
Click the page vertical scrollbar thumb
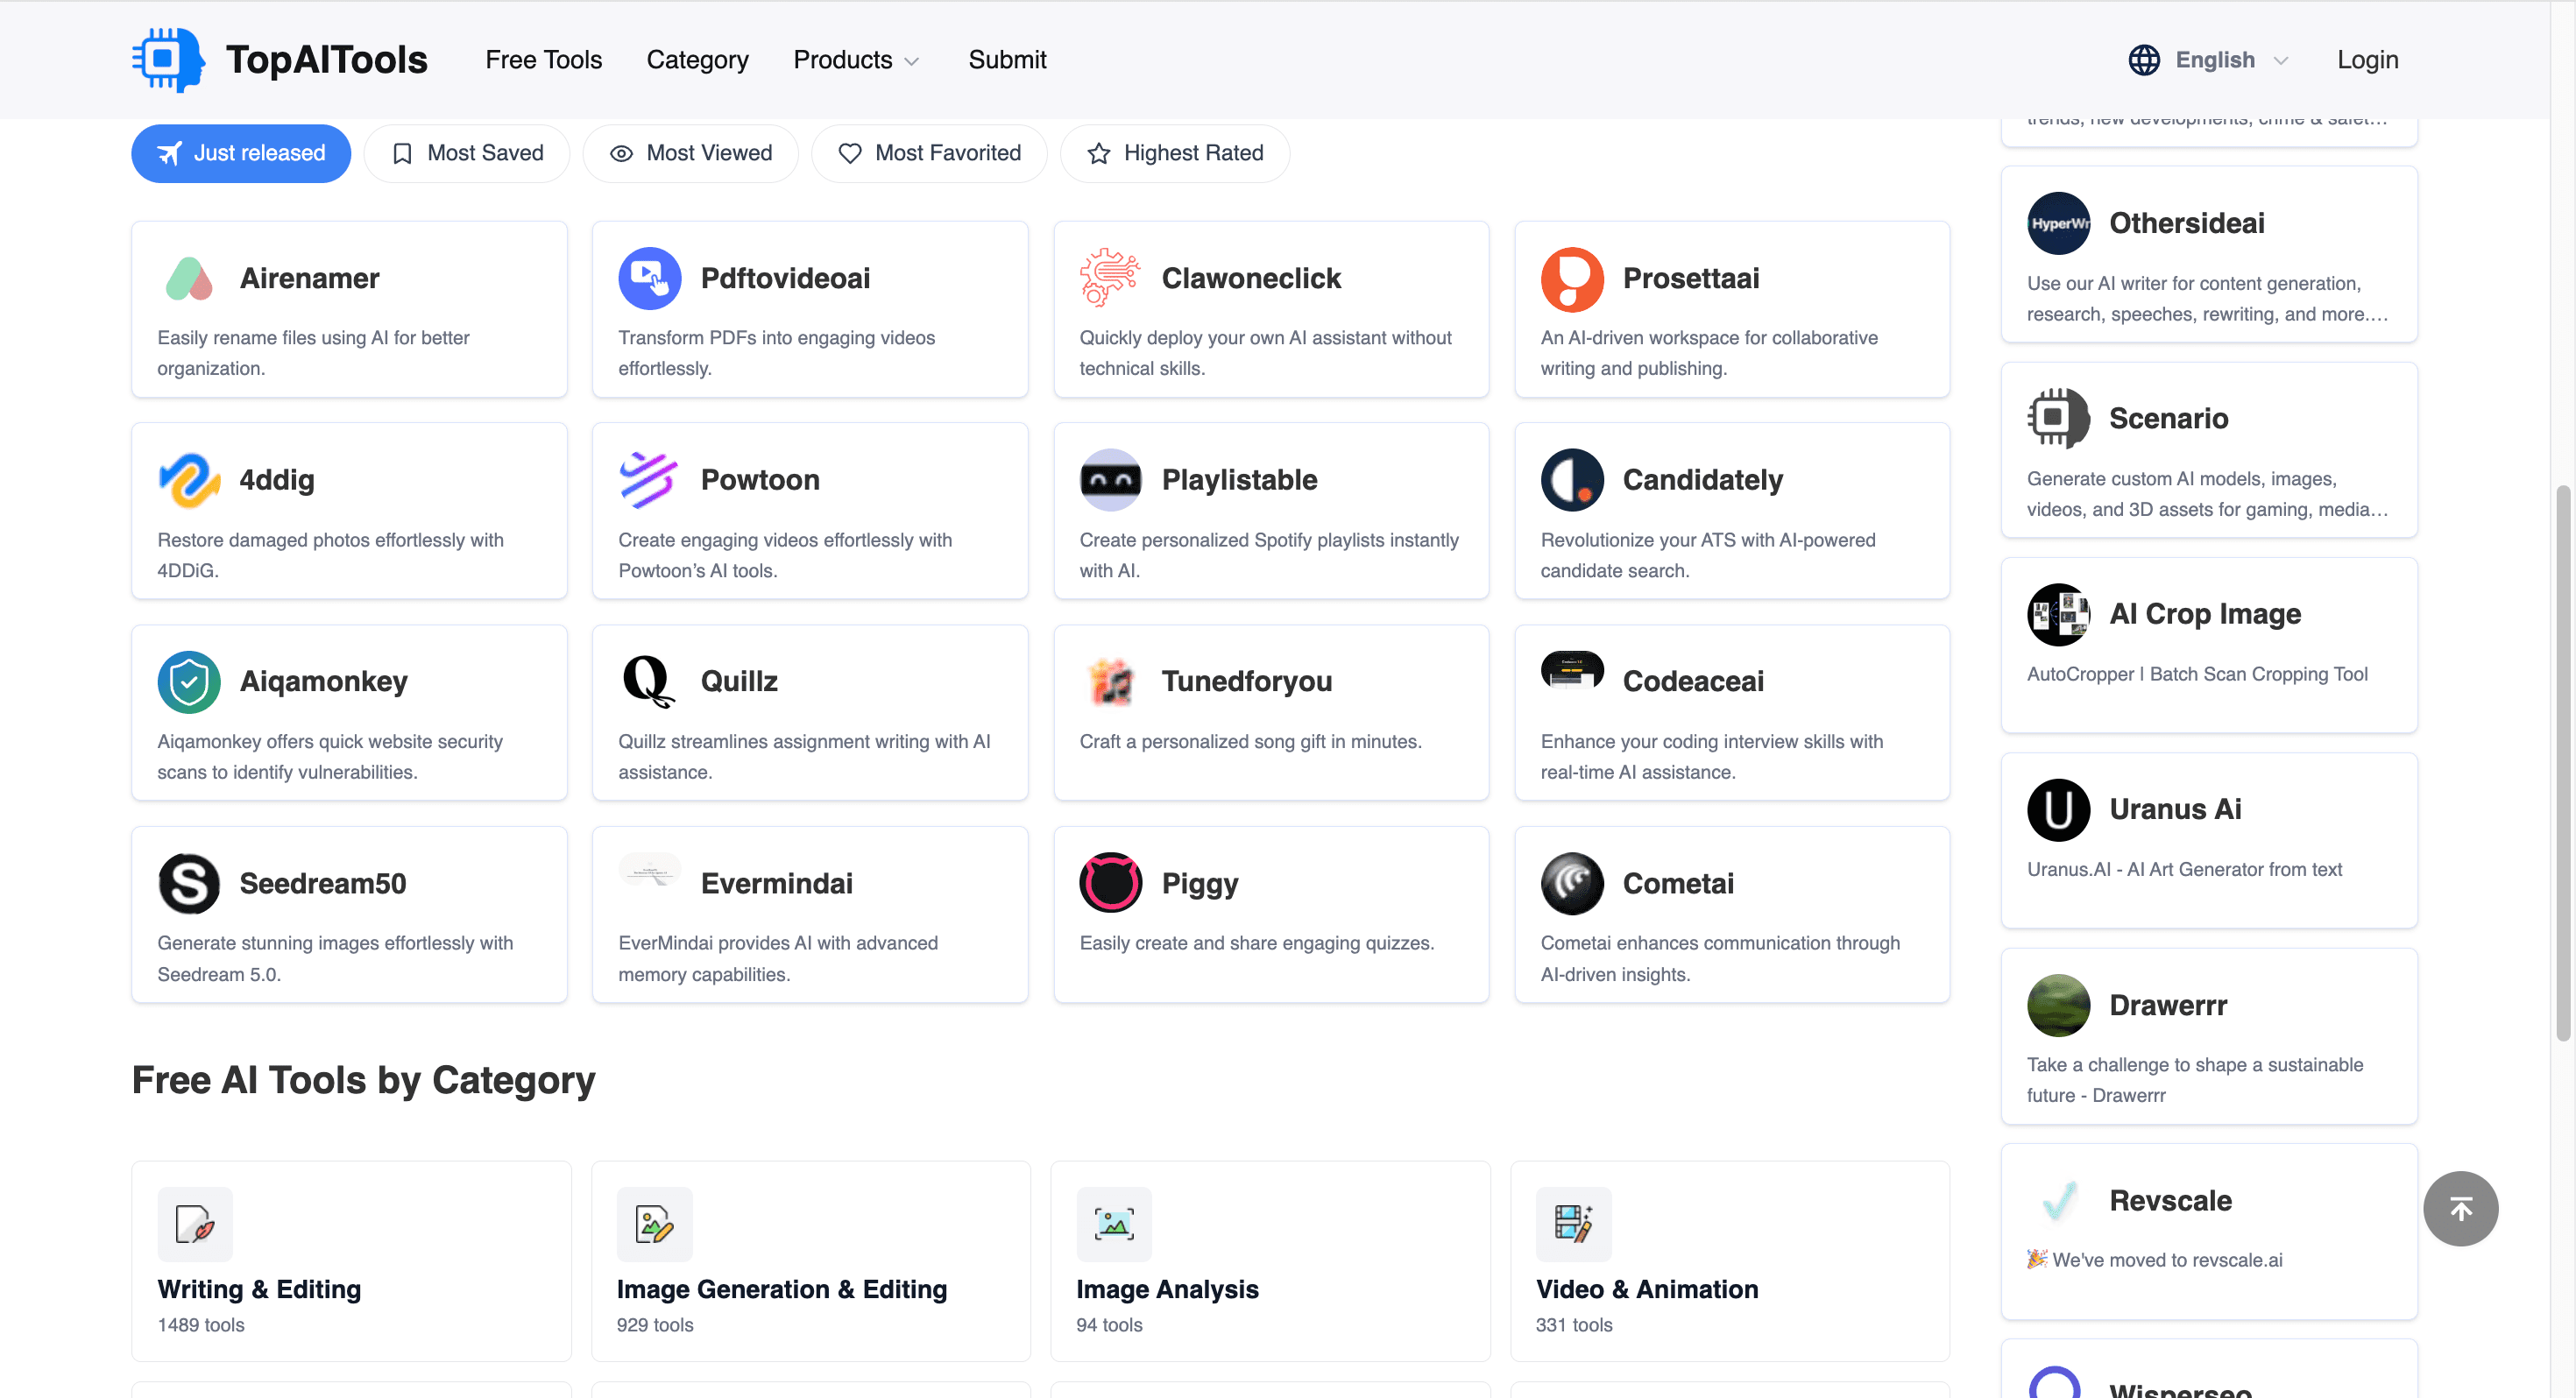(x=2563, y=764)
